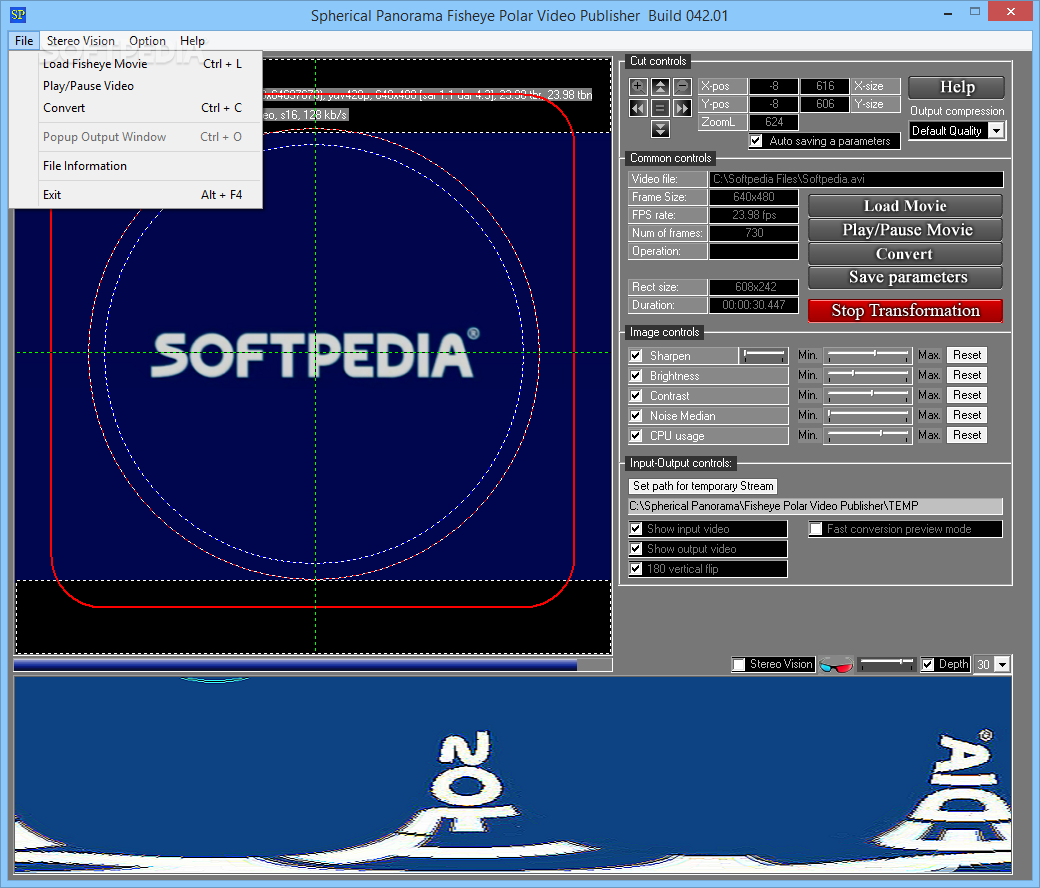Open the Depth value 30 dropdown
Image resolution: width=1040 pixels, height=888 pixels.
(1002, 665)
